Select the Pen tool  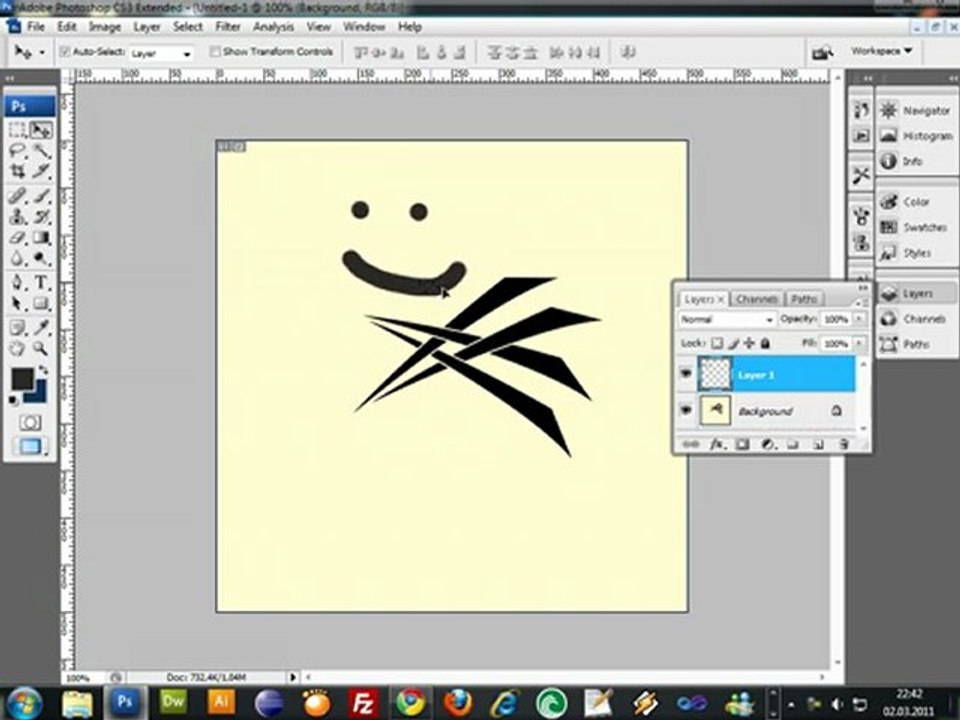(17, 282)
